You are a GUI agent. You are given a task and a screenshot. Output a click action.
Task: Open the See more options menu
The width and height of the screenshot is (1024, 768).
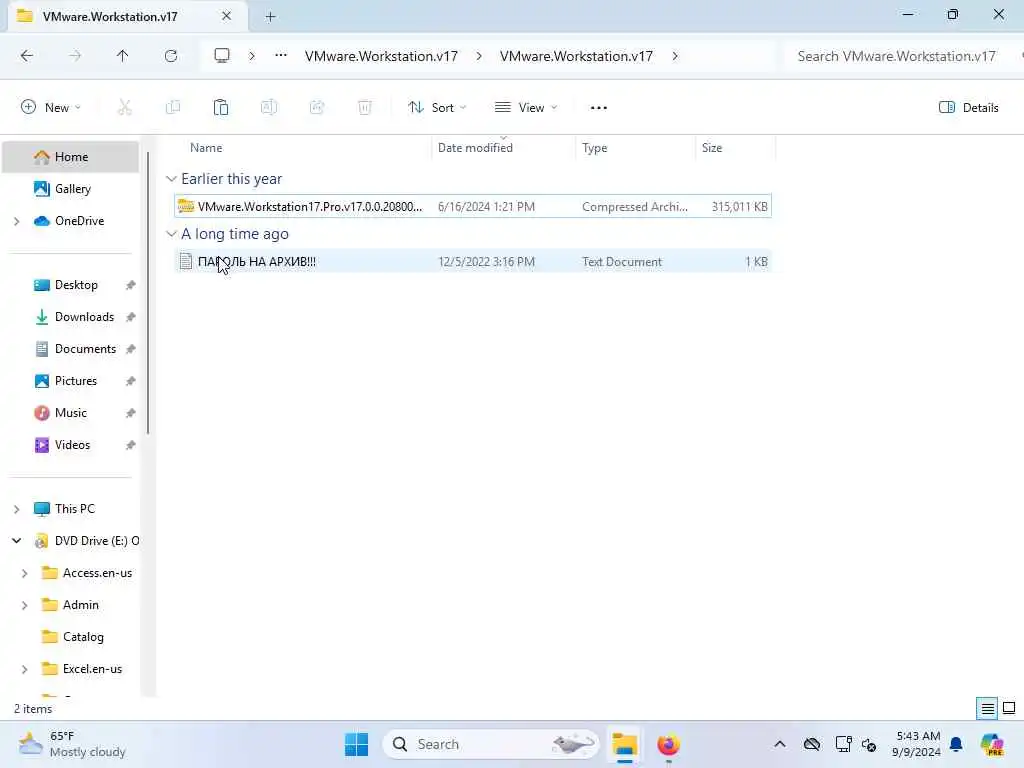pos(599,108)
